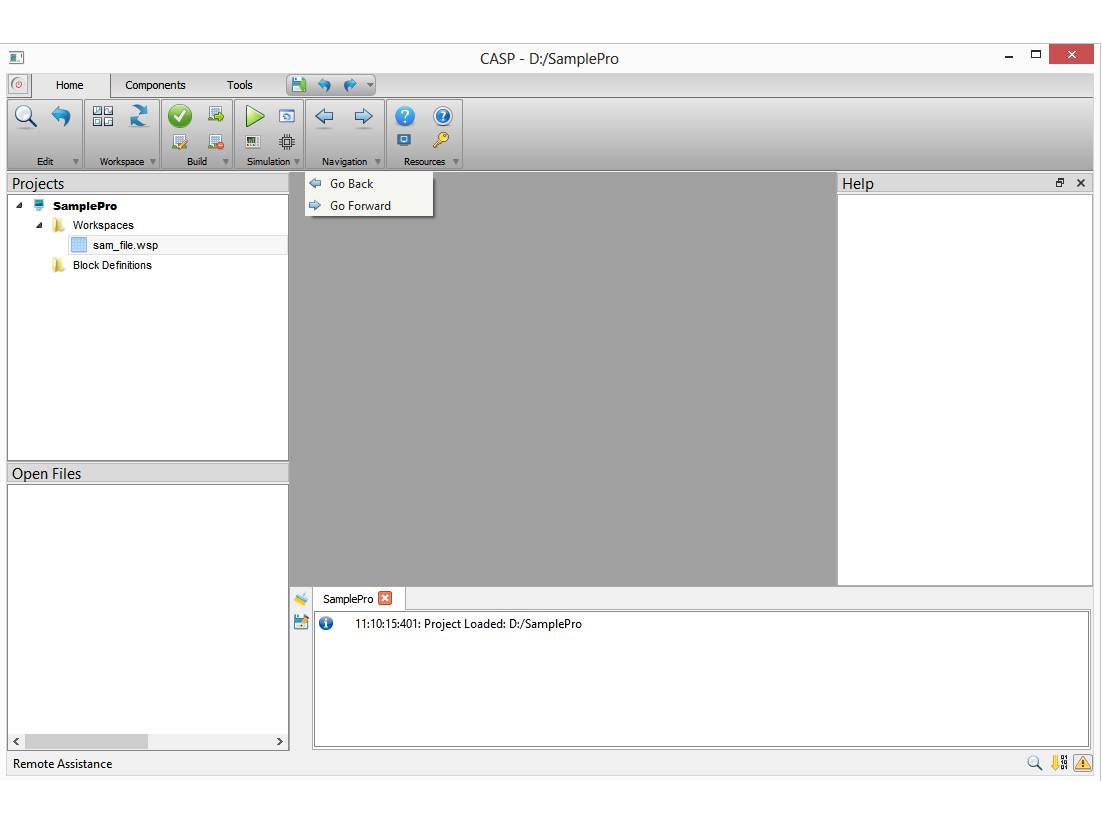Screen dimensions: 1102x821
Task: Click the workspace grid layout icon
Action: click(103, 116)
